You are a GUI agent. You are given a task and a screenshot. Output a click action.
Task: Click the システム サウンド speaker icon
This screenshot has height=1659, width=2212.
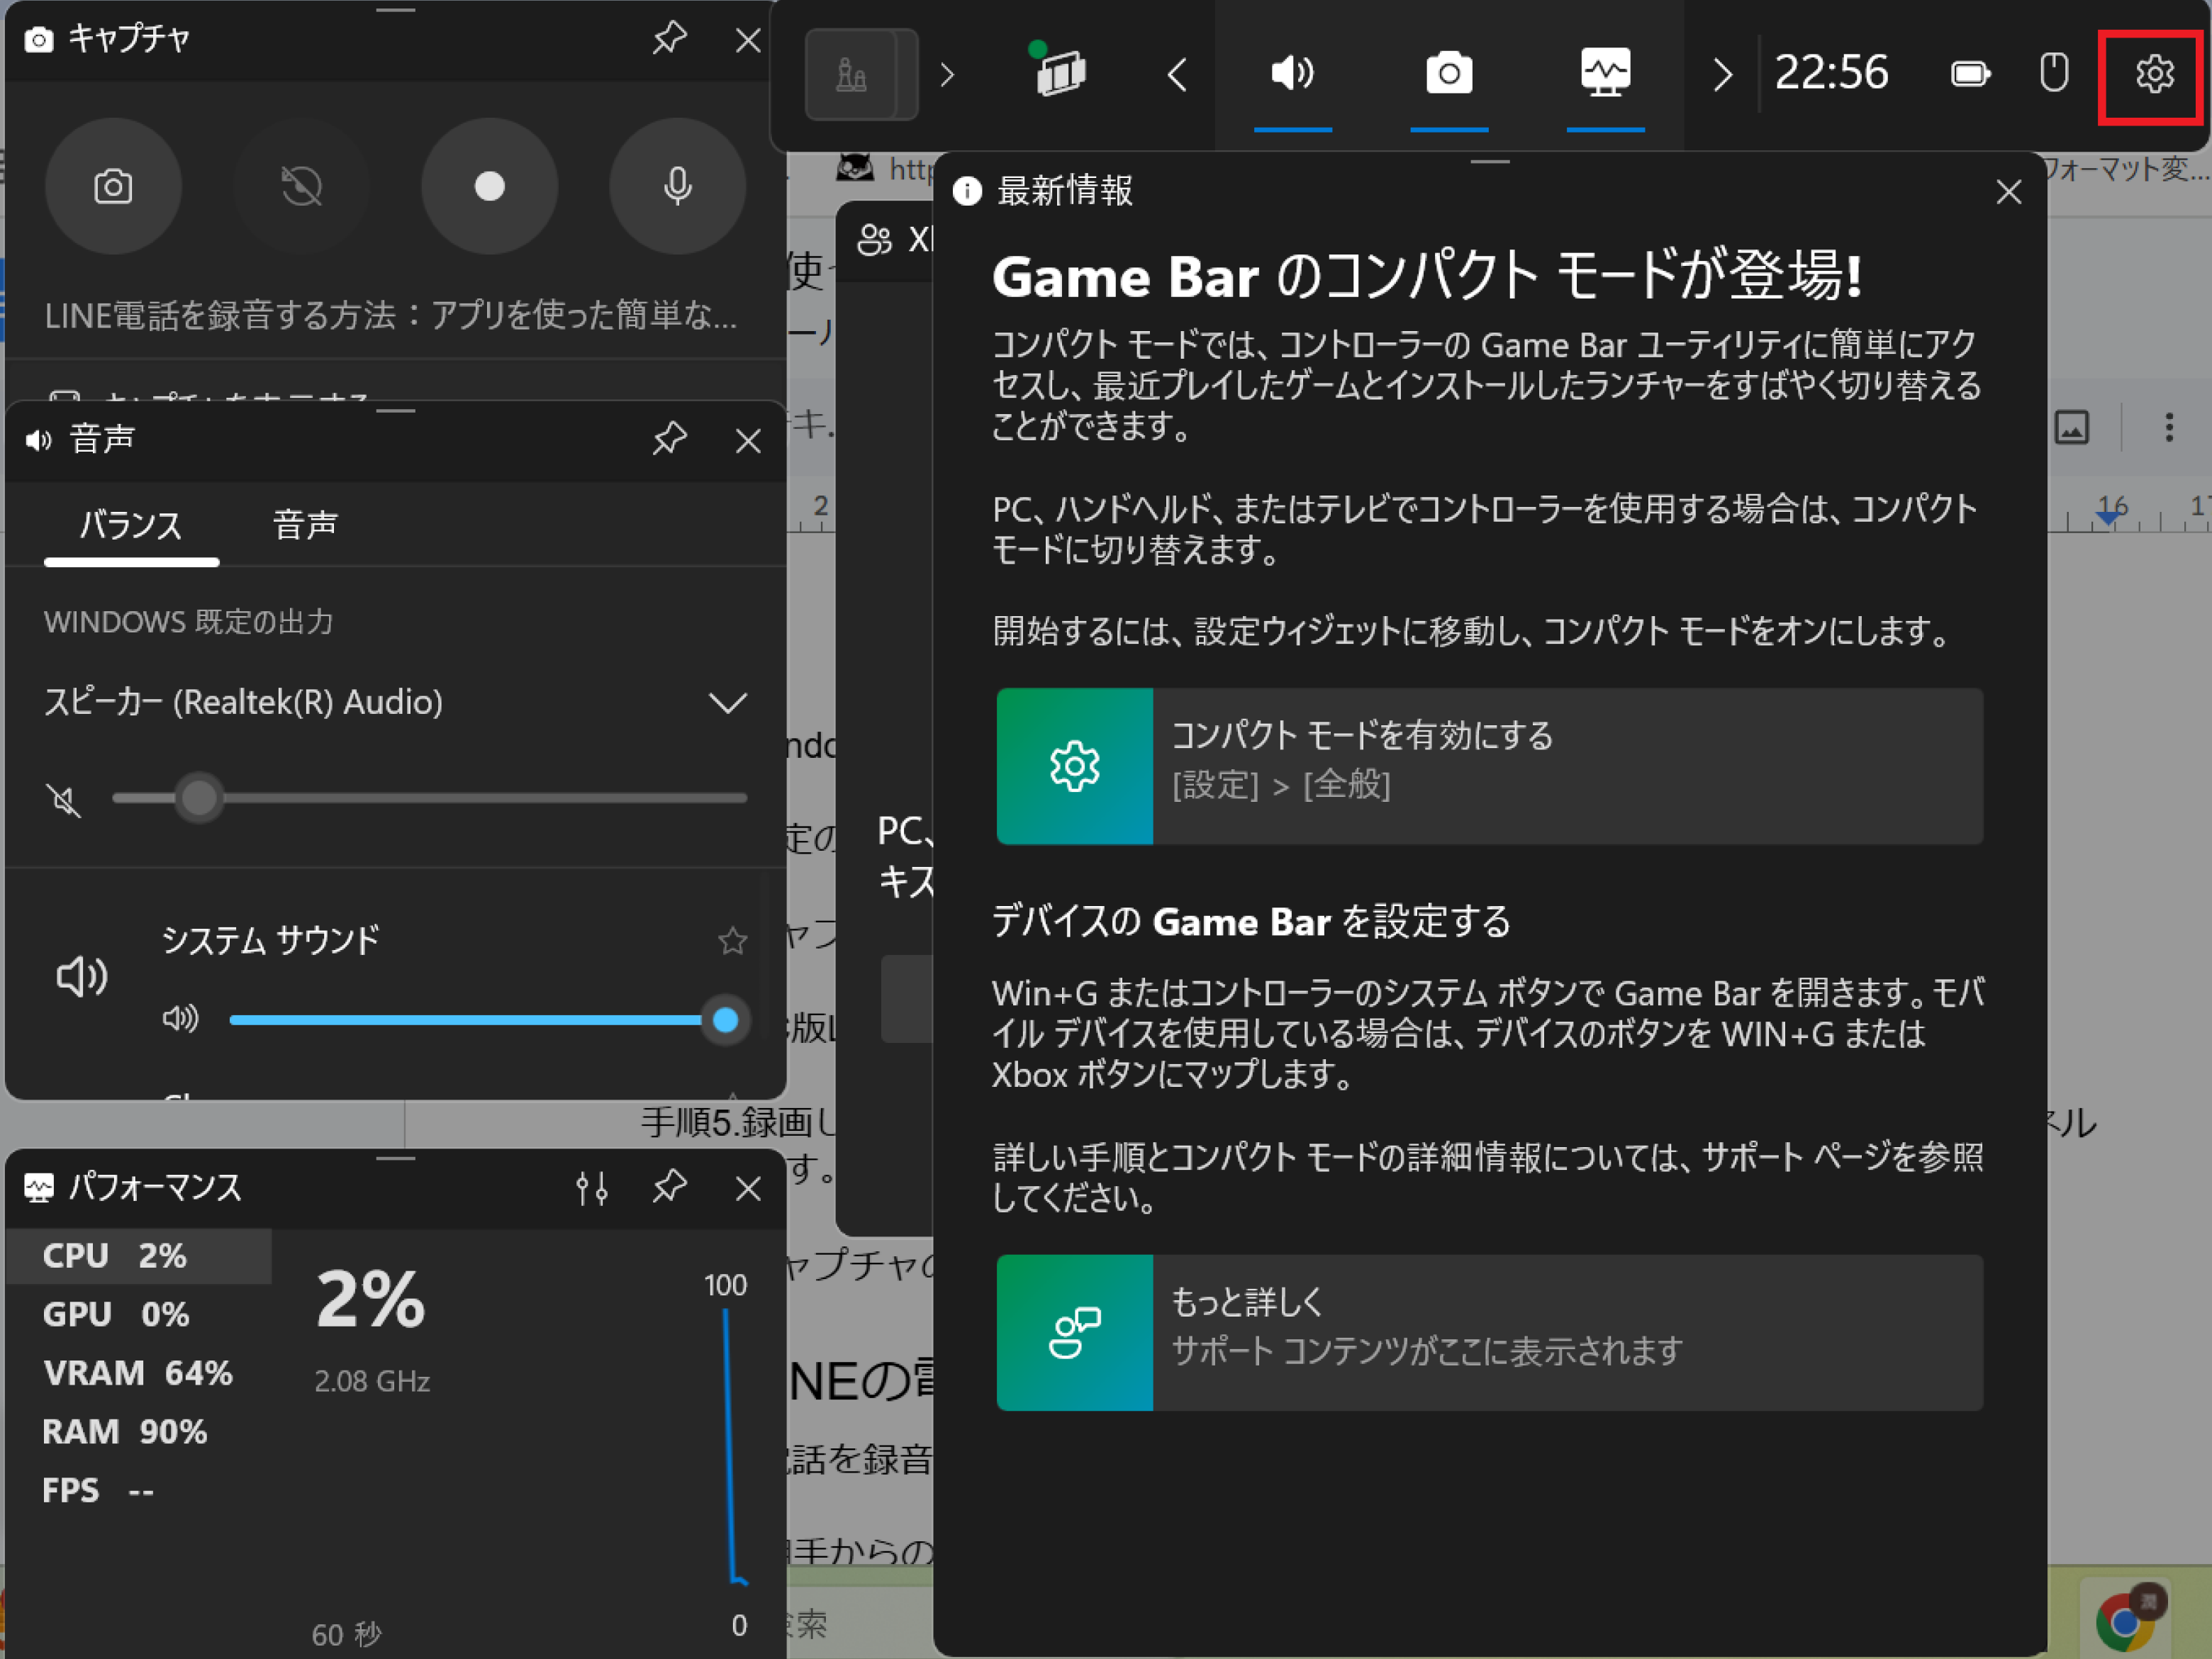tap(81, 977)
